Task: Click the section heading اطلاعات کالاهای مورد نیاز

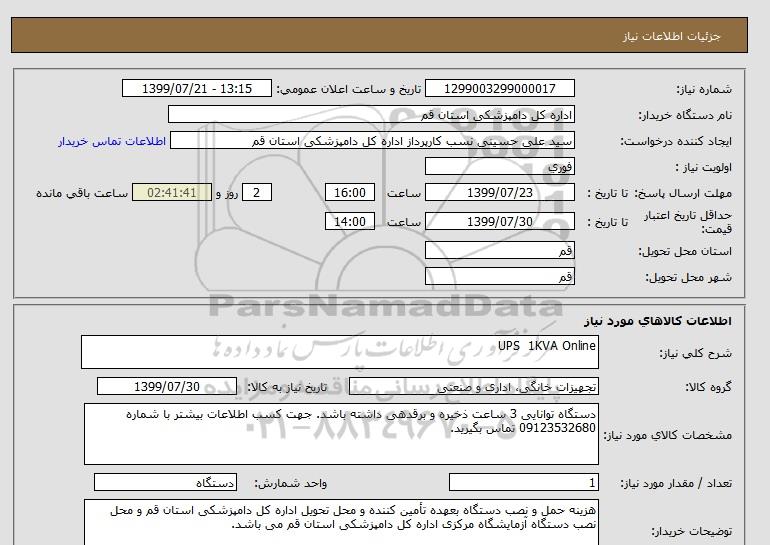Action: (658, 321)
